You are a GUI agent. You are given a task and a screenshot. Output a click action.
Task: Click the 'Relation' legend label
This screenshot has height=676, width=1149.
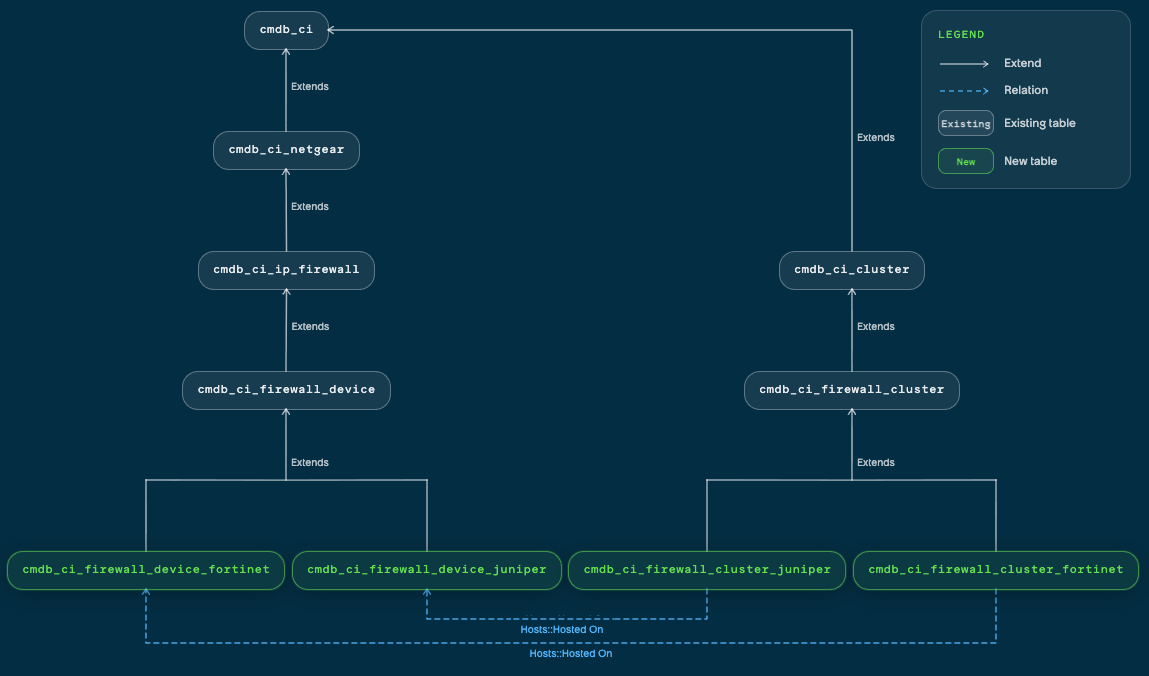click(1026, 90)
